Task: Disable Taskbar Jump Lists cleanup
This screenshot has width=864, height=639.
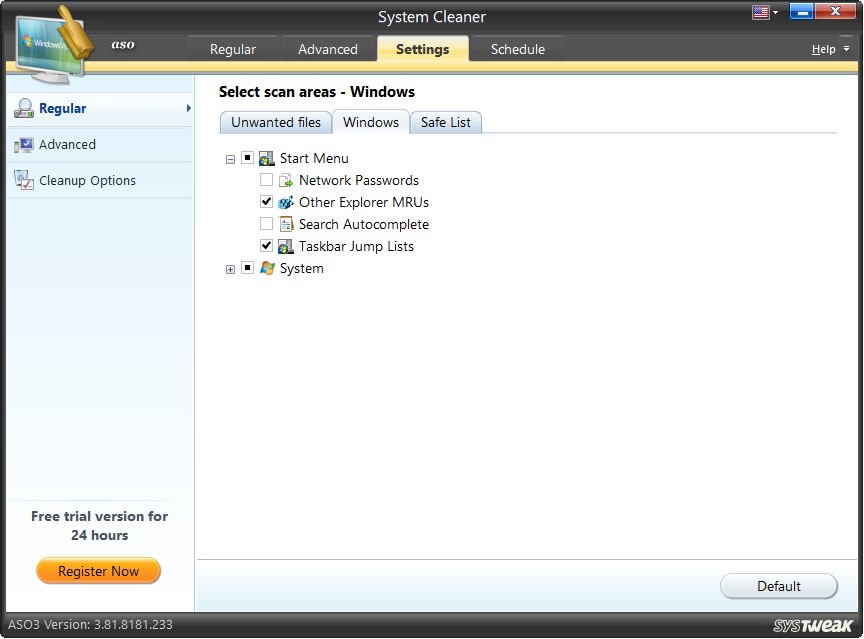Action: [266, 246]
